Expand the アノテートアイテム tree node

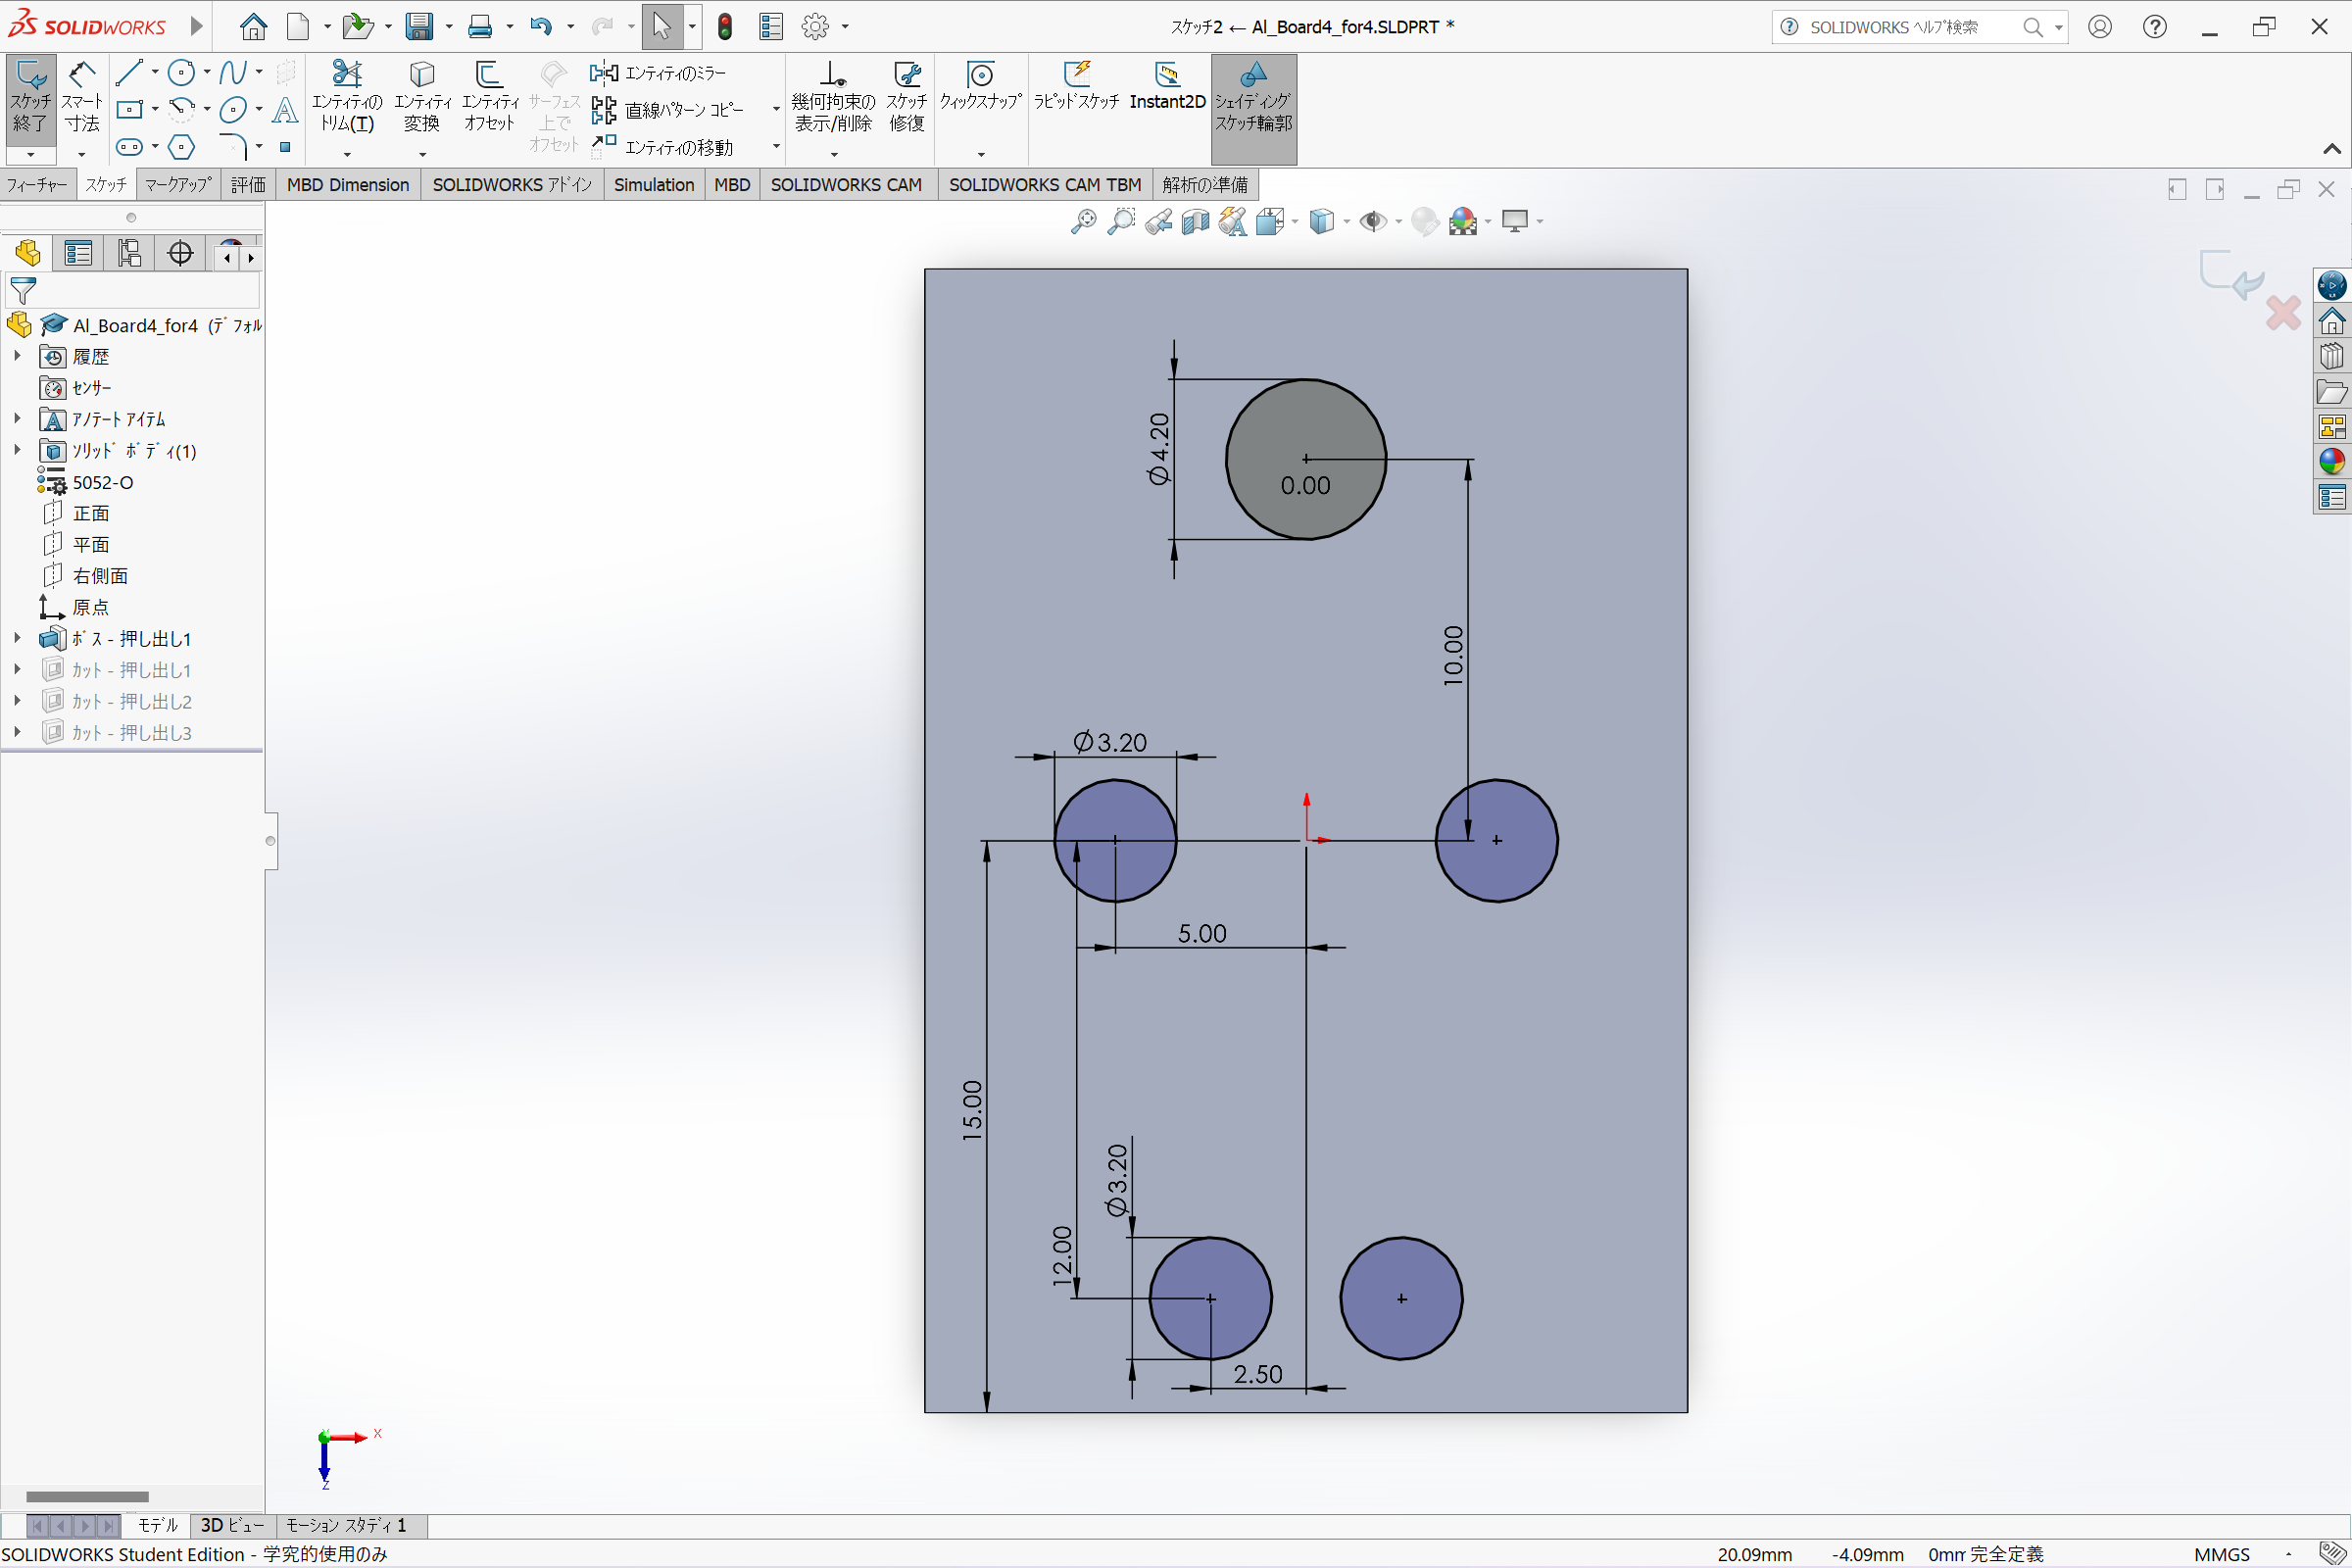click(x=17, y=418)
